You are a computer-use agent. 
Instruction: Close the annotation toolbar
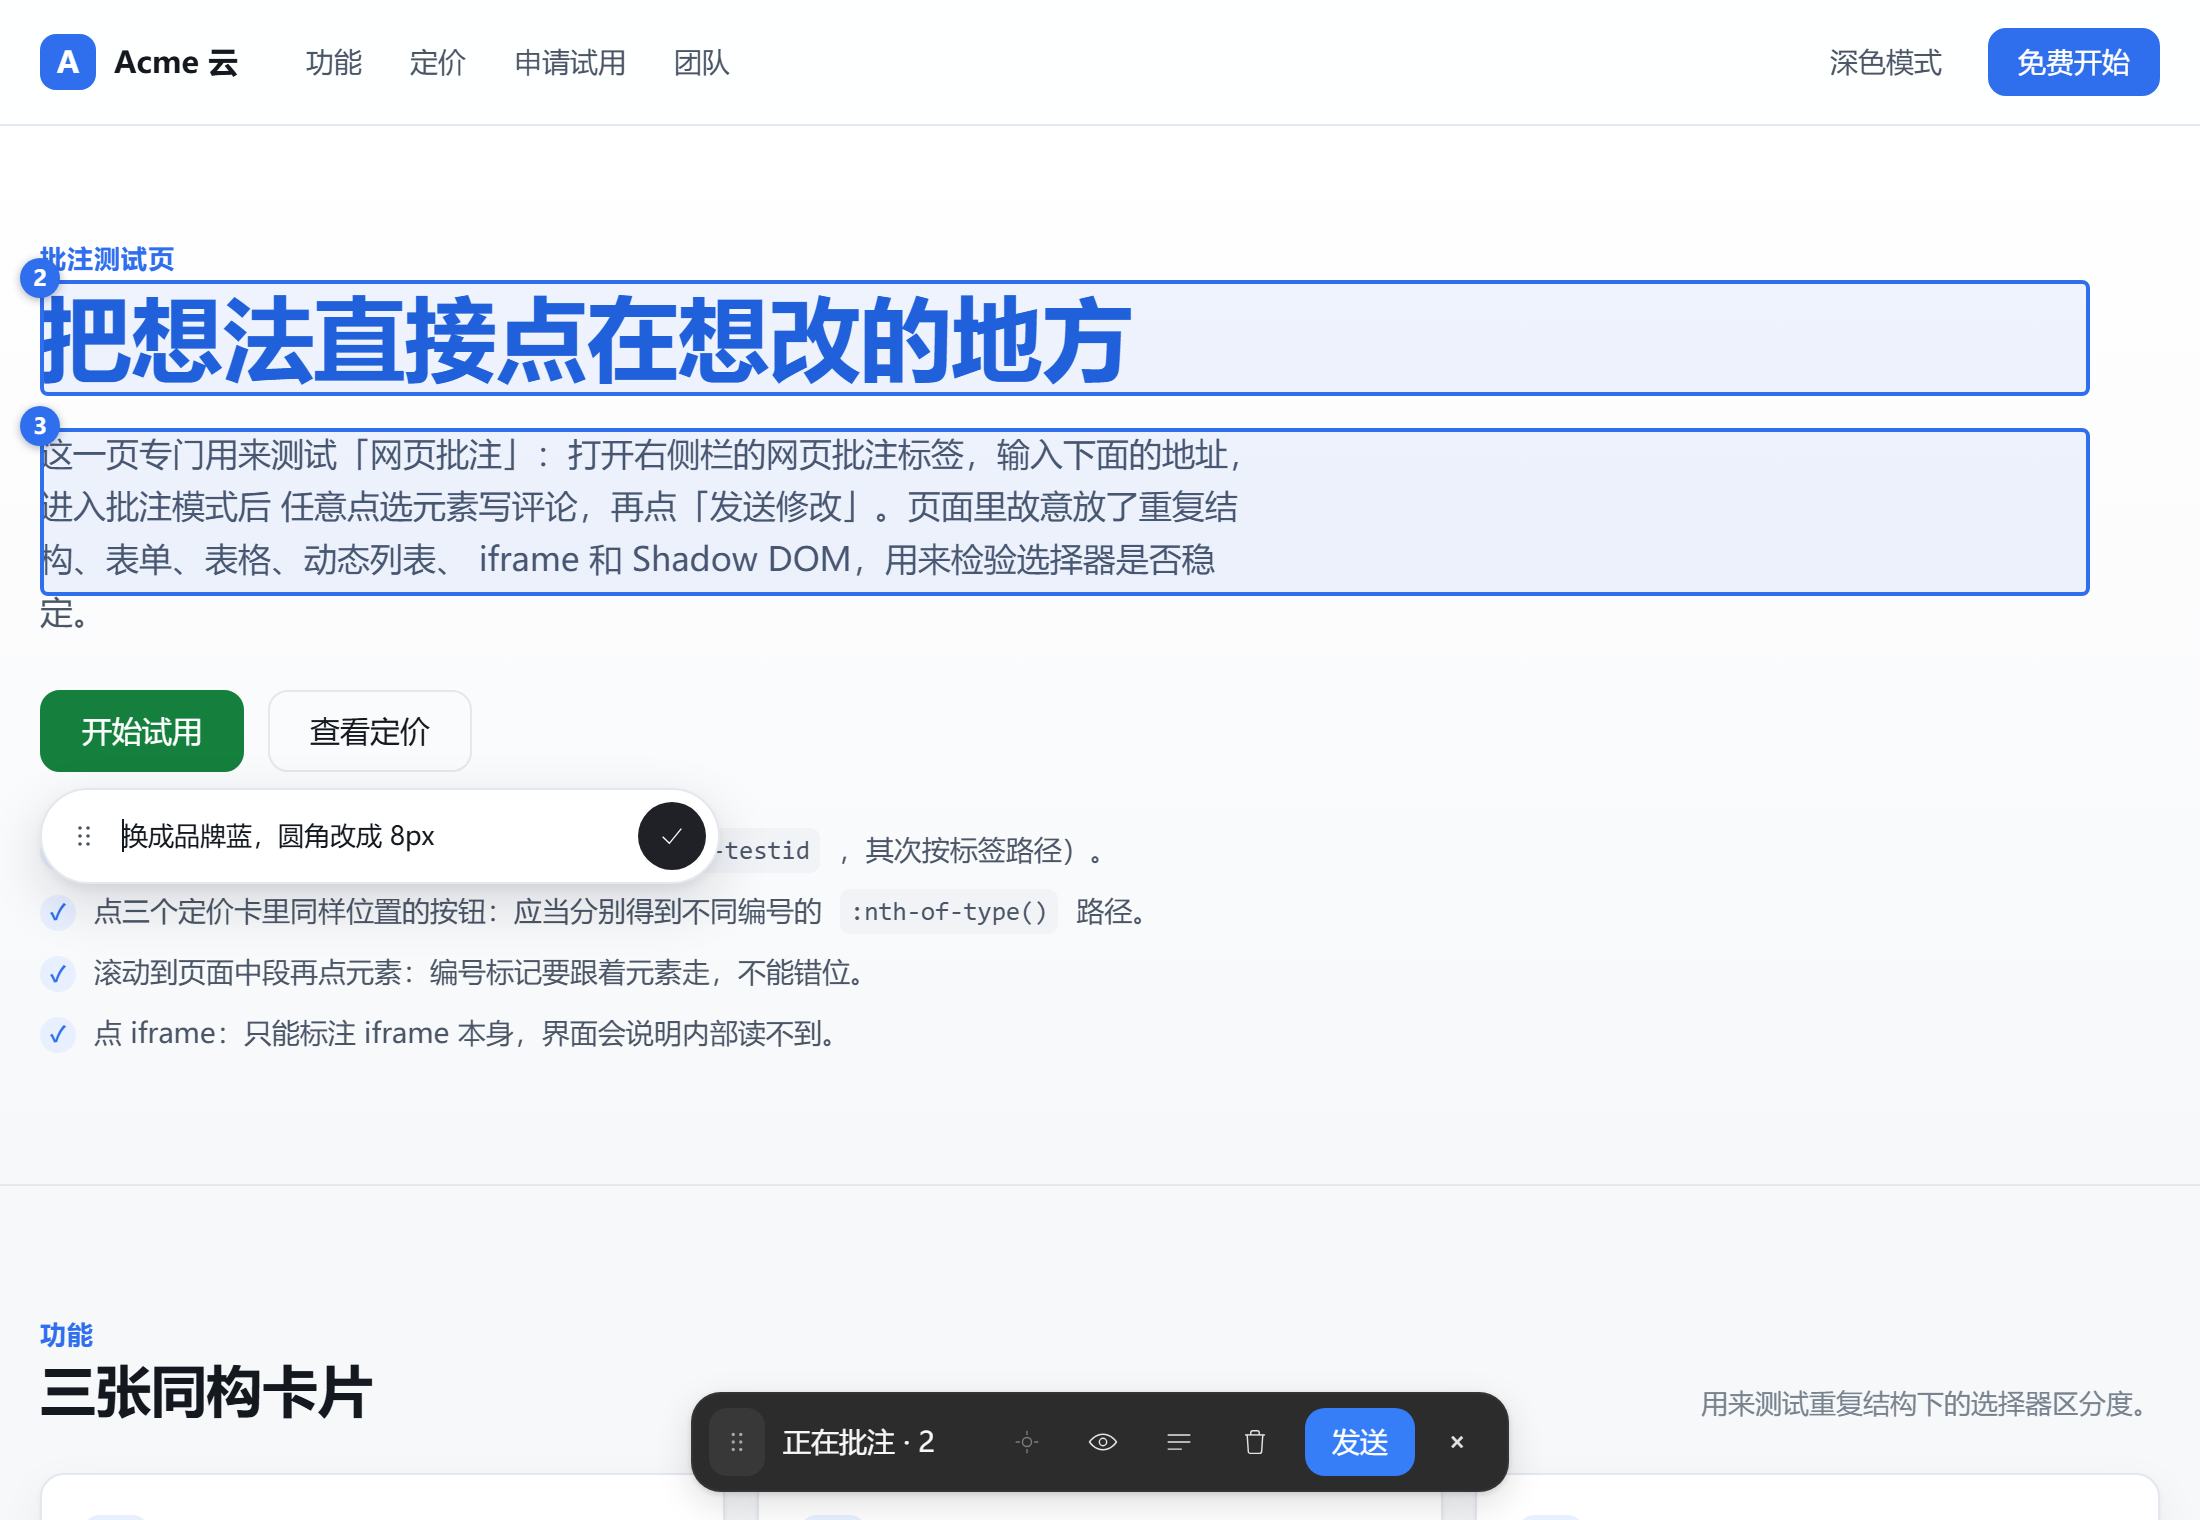click(1457, 1442)
